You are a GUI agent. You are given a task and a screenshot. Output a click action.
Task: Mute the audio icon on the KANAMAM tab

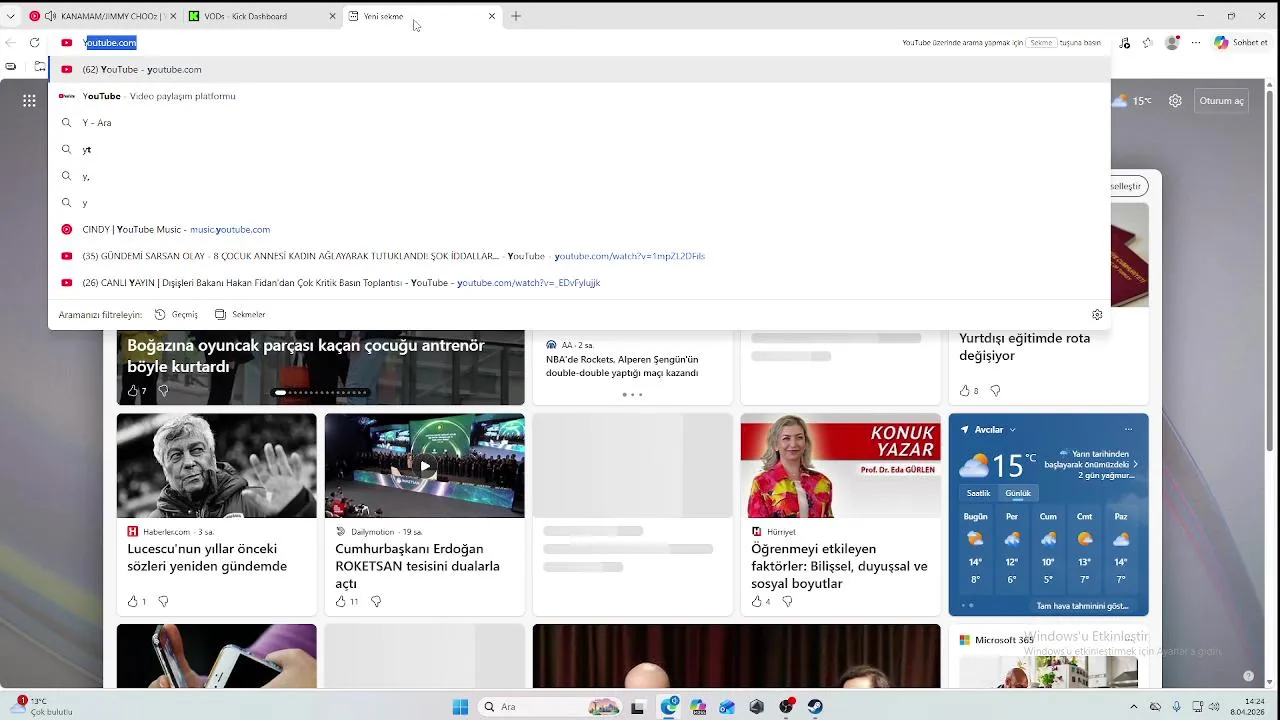point(50,16)
